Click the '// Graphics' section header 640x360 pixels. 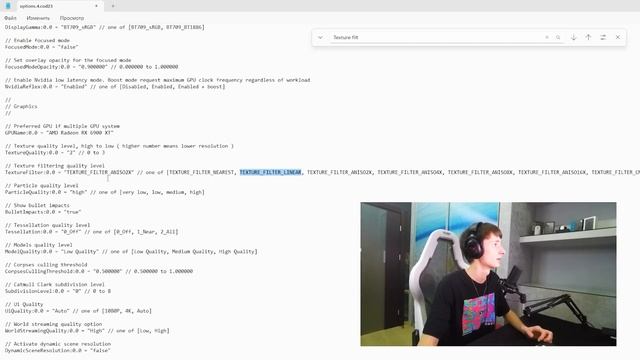point(21,106)
